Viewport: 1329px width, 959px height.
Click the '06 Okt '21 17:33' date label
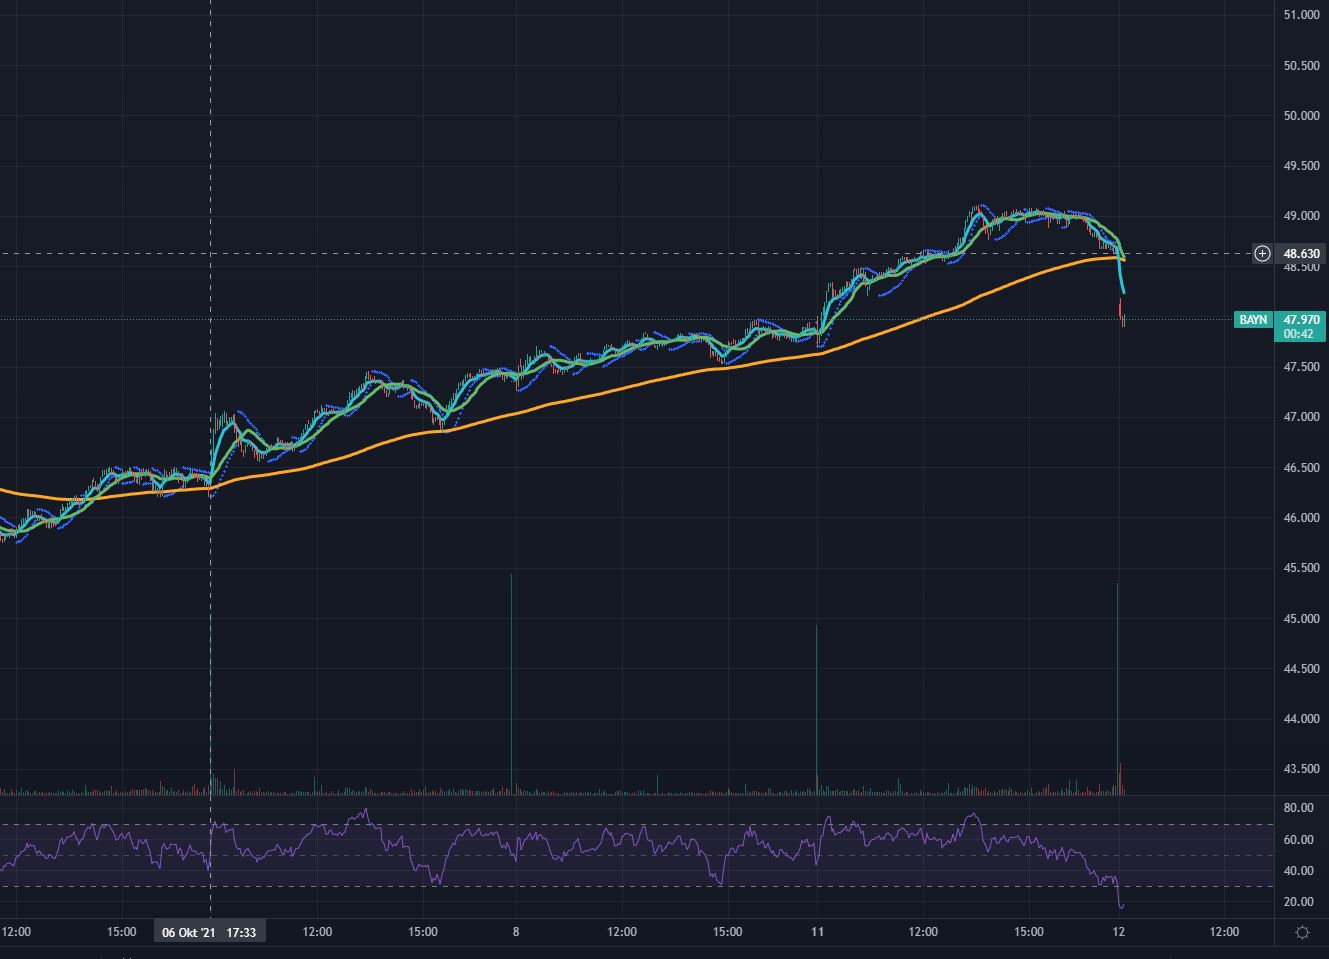[x=210, y=931]
